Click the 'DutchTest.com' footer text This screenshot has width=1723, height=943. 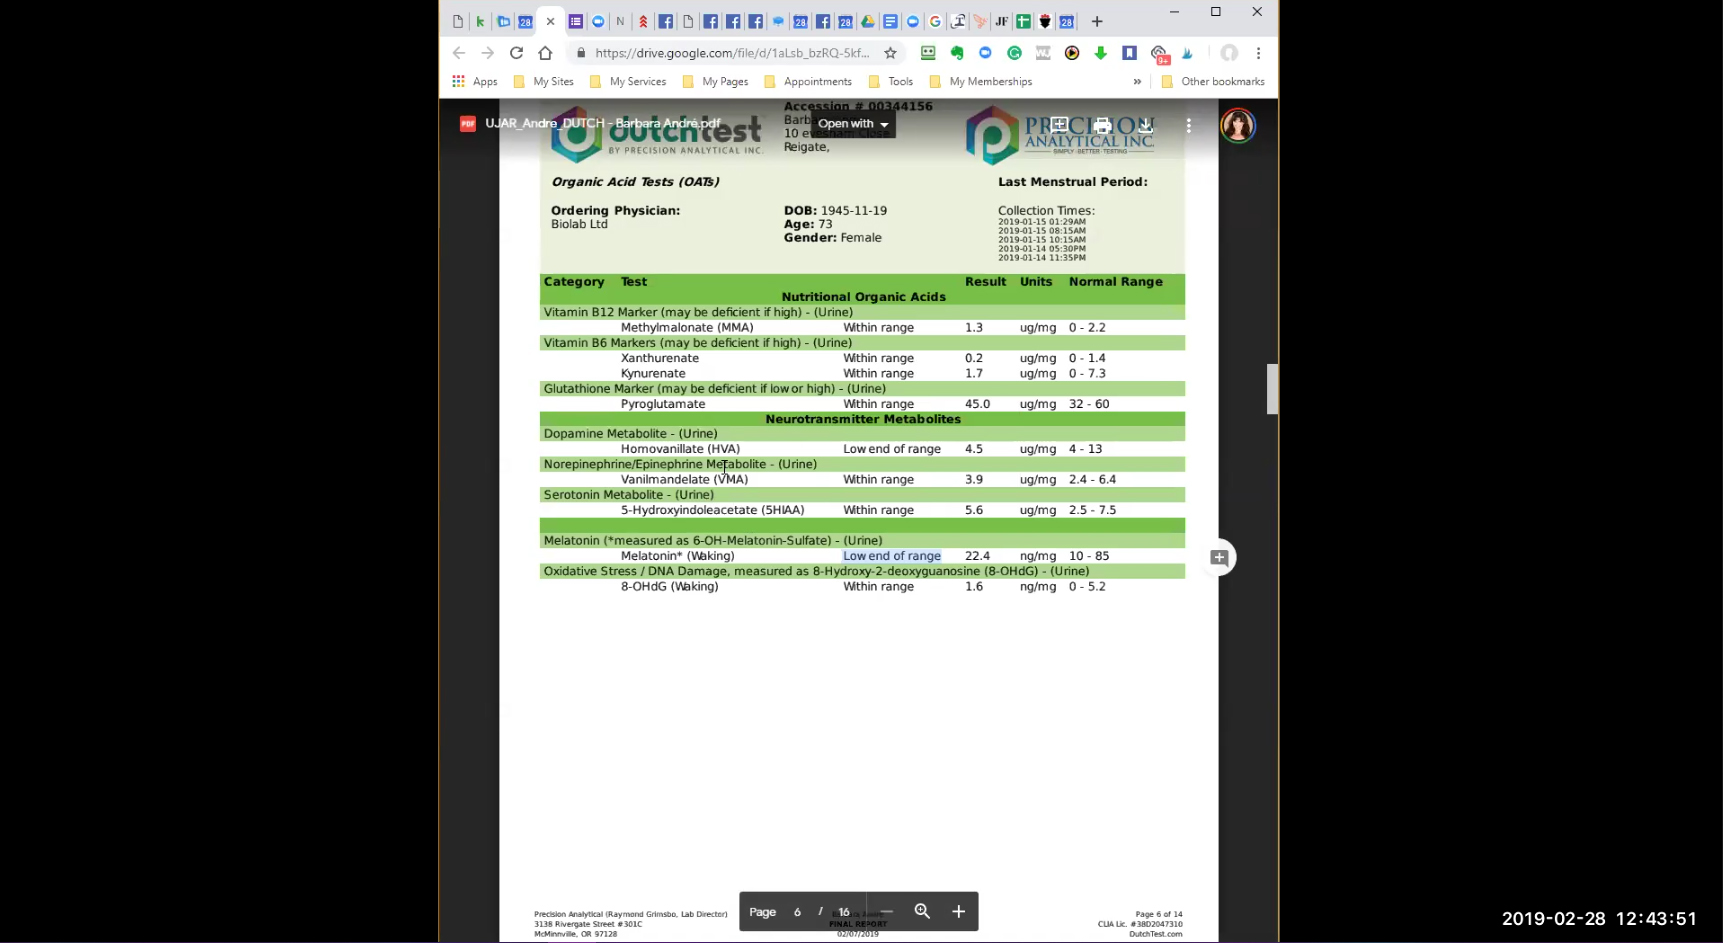(x=1156, y=934)
